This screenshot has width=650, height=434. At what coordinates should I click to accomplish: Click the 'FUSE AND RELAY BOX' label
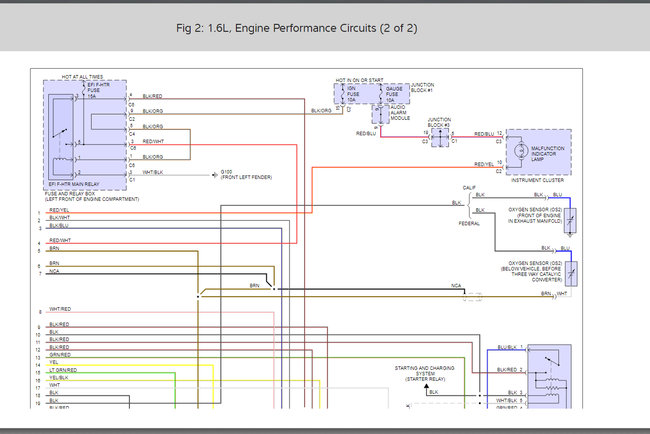pyautogui.click(x=70, y=194)
